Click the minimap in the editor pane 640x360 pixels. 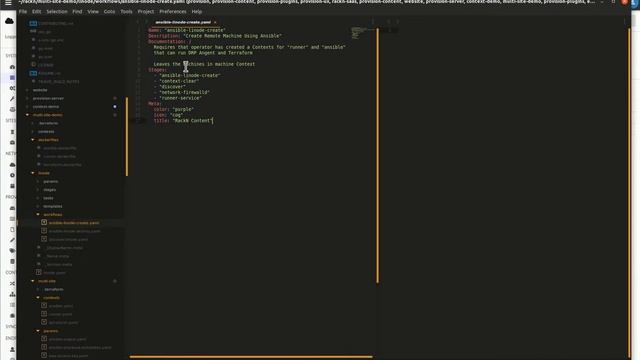pos(358,33)
